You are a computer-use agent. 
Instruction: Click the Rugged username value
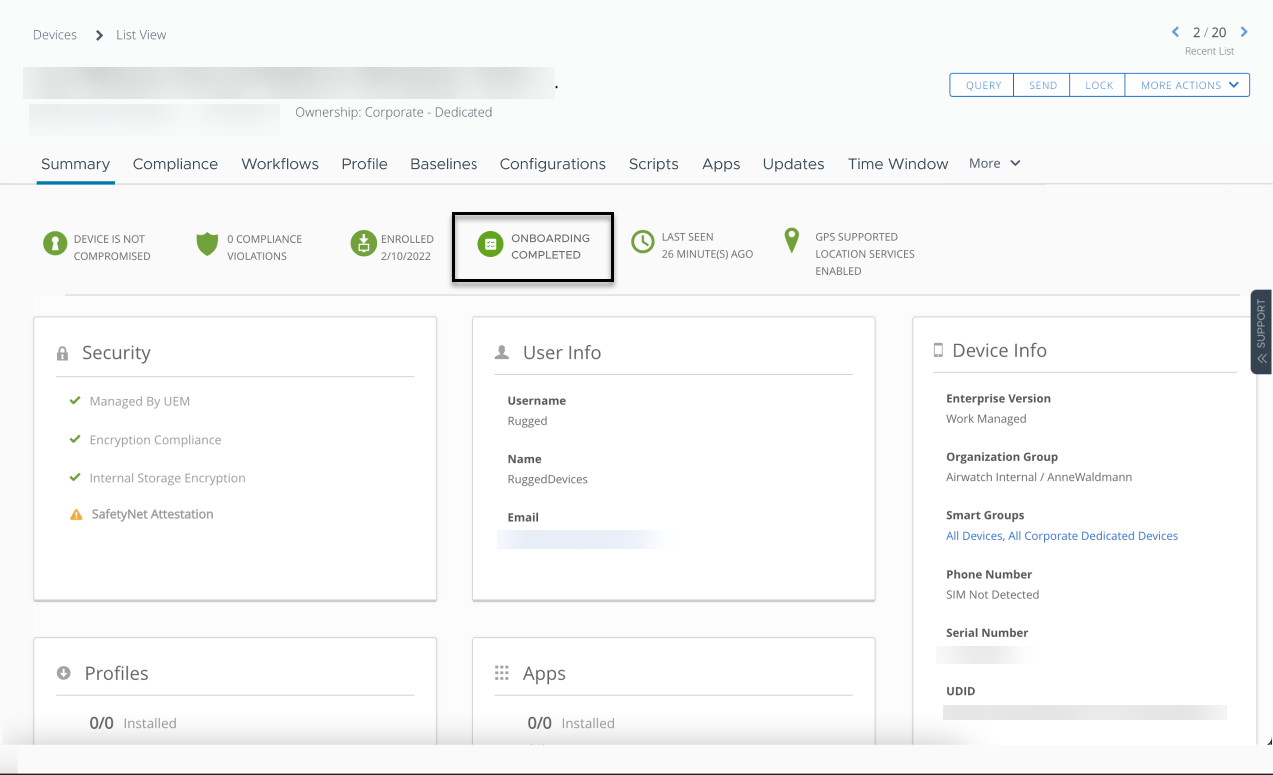pyautogui.click(x=527, y=421)
